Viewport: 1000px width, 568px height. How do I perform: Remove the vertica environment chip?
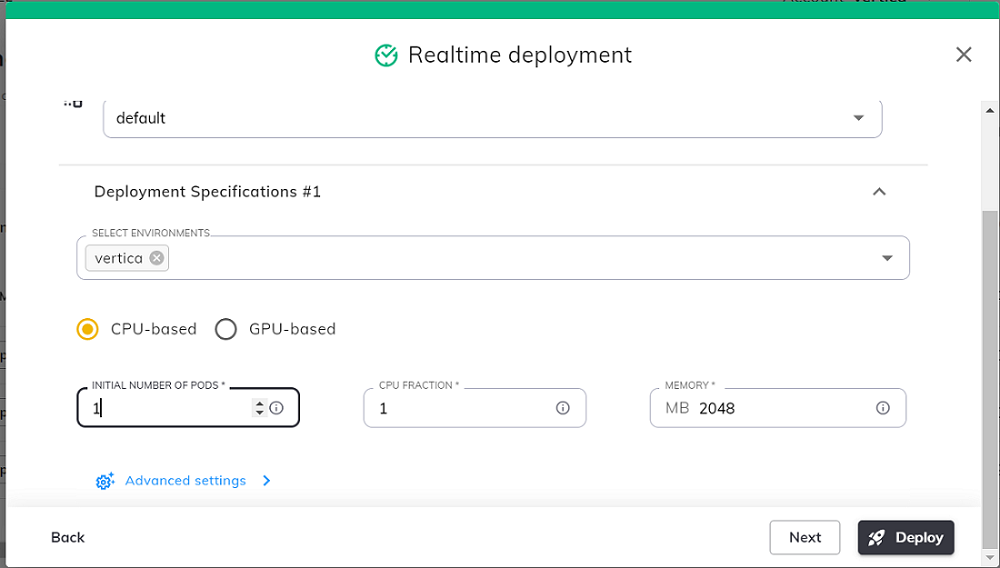tap(156, 258)
